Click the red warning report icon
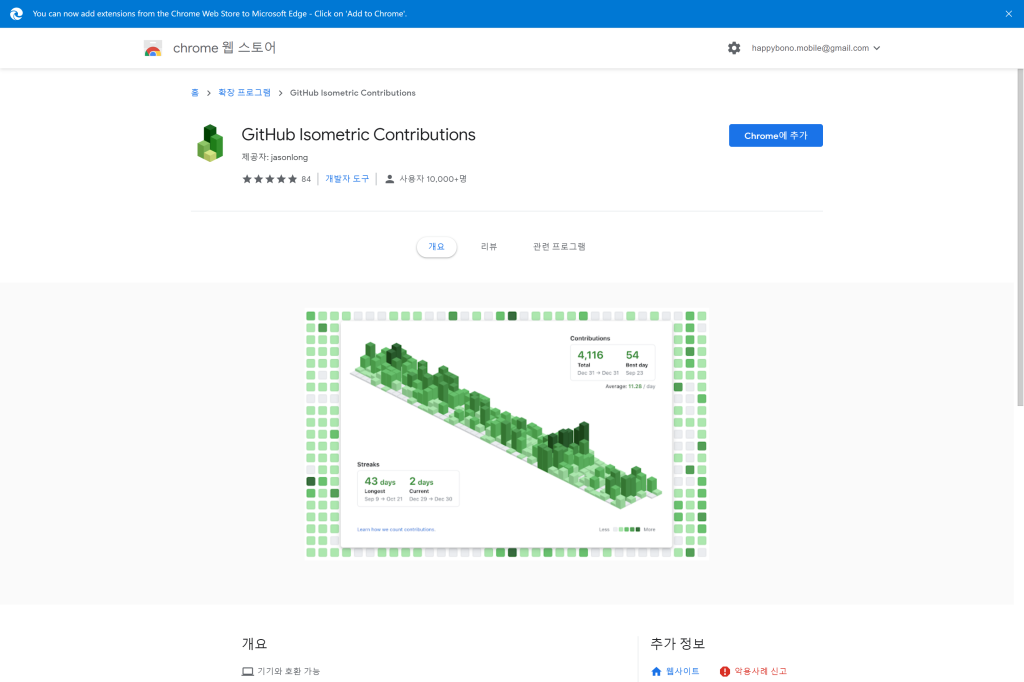Image resolution: width=1024 pixels, height=682 pixels. point(725,672)
